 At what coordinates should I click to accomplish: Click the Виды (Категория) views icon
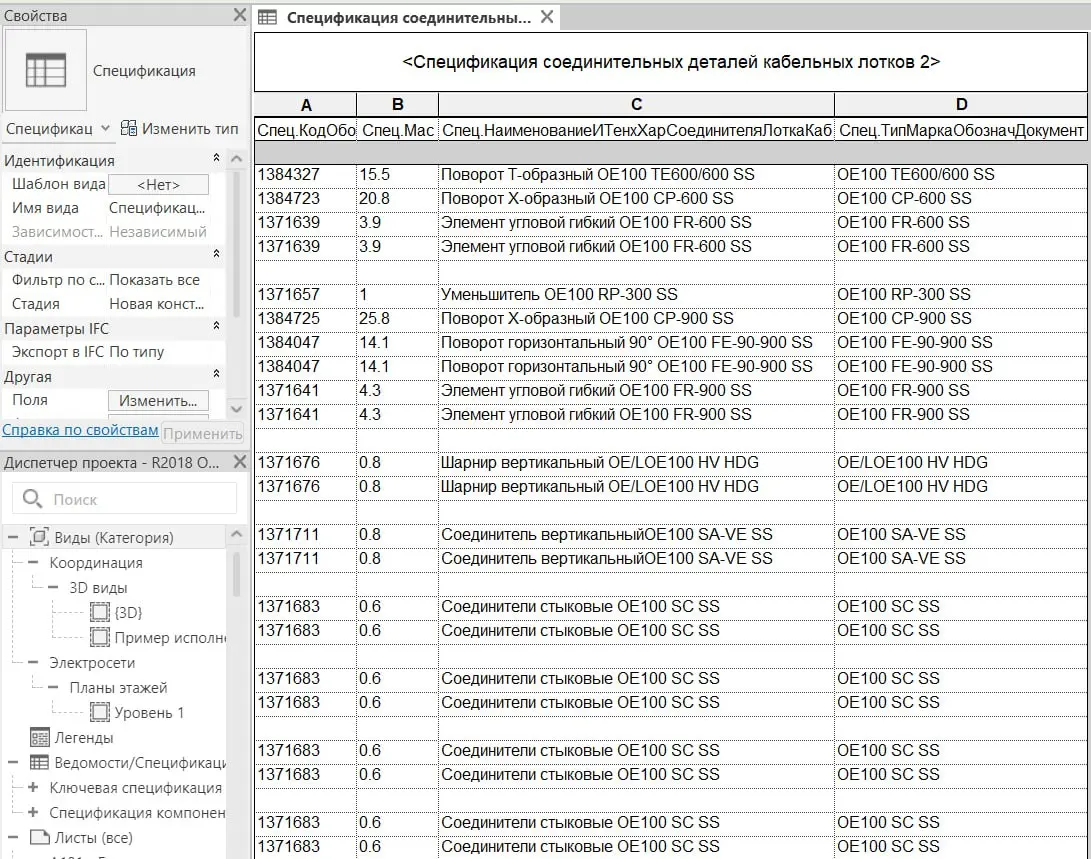[39, 537]
